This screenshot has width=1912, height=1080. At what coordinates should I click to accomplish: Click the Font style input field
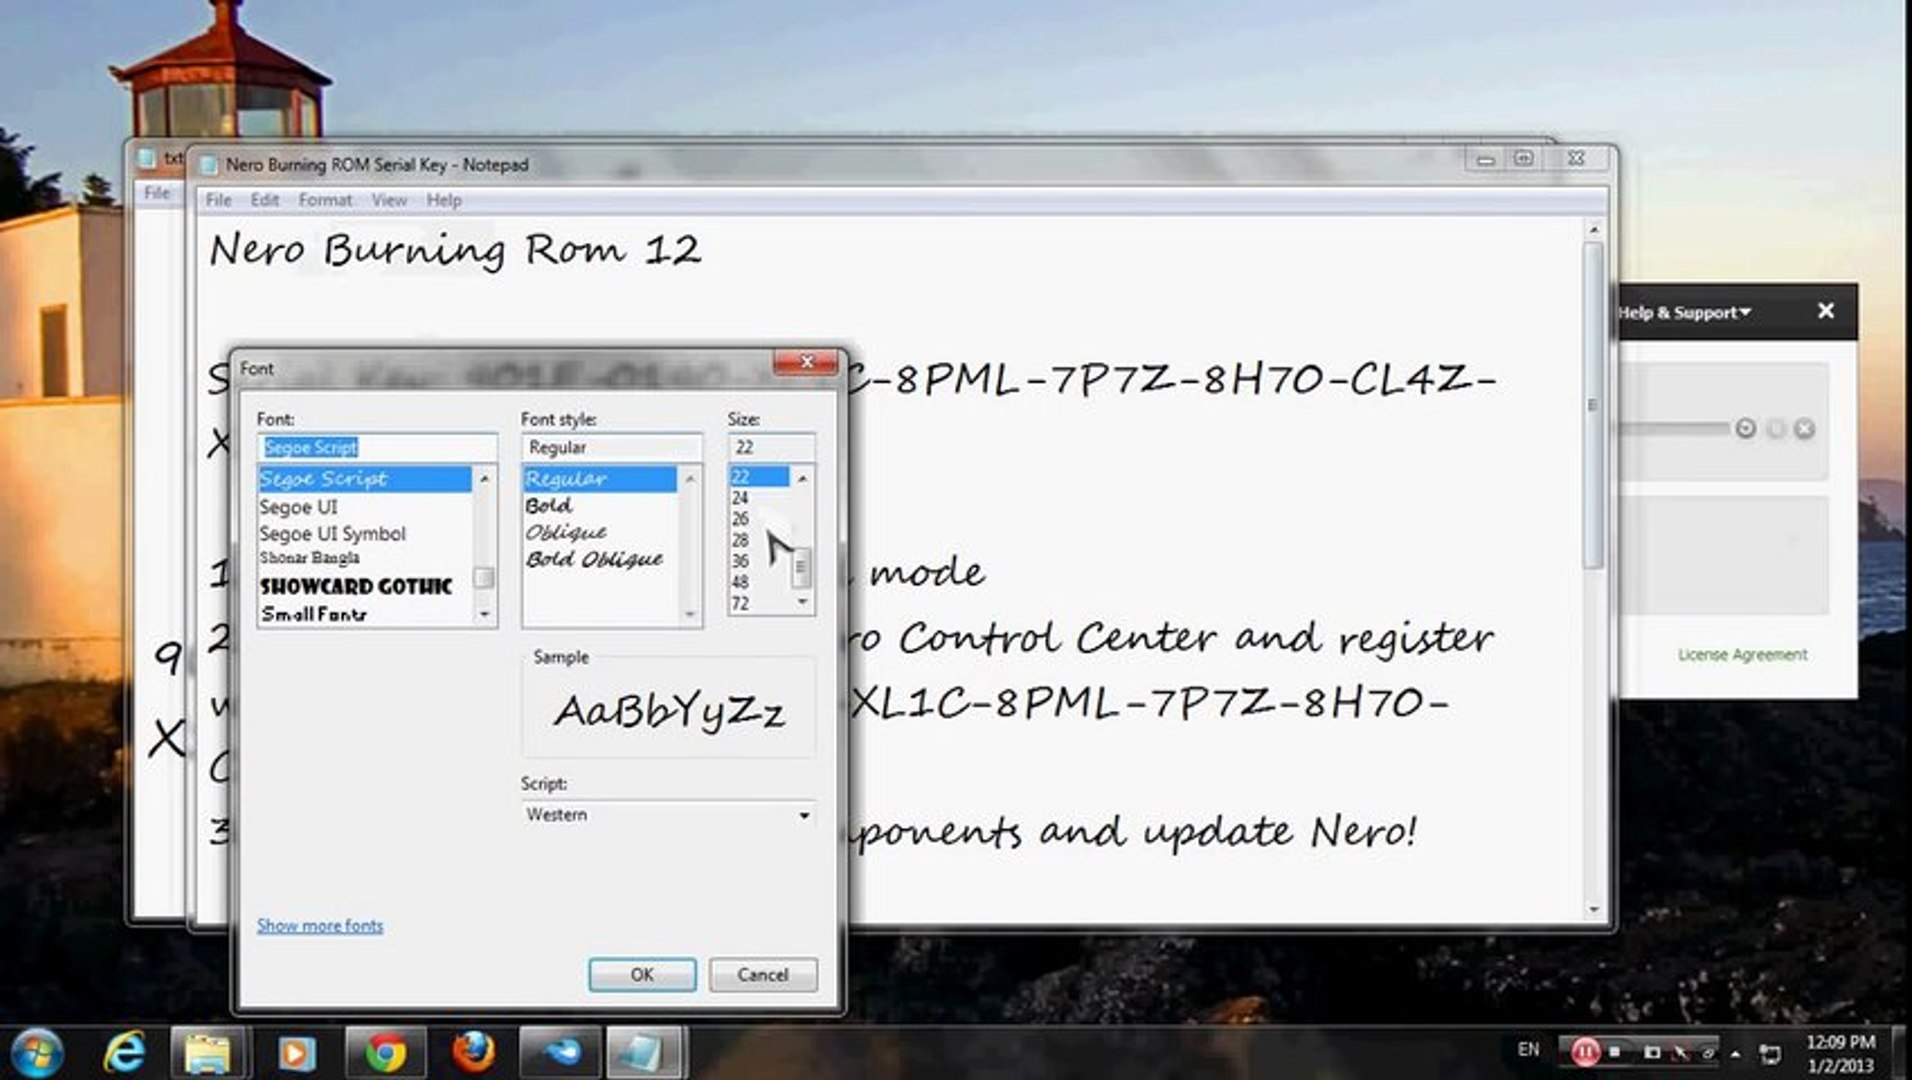611,447
